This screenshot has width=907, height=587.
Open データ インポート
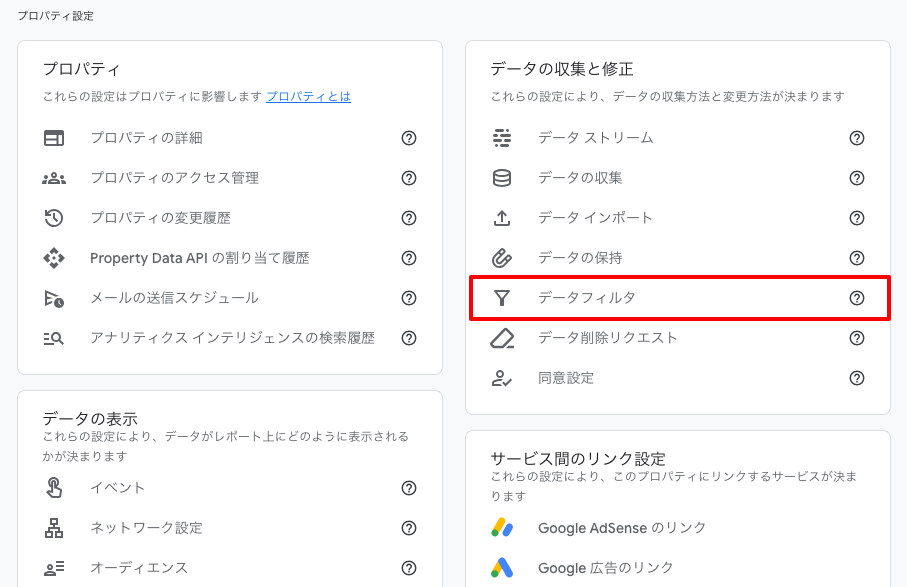(x=595, y=218)
